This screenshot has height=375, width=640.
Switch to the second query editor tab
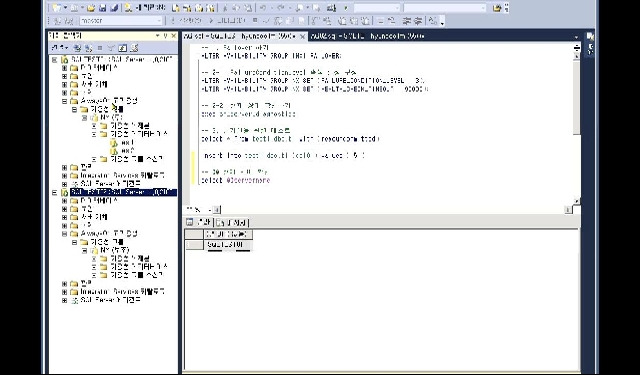[x=367, y=36]
